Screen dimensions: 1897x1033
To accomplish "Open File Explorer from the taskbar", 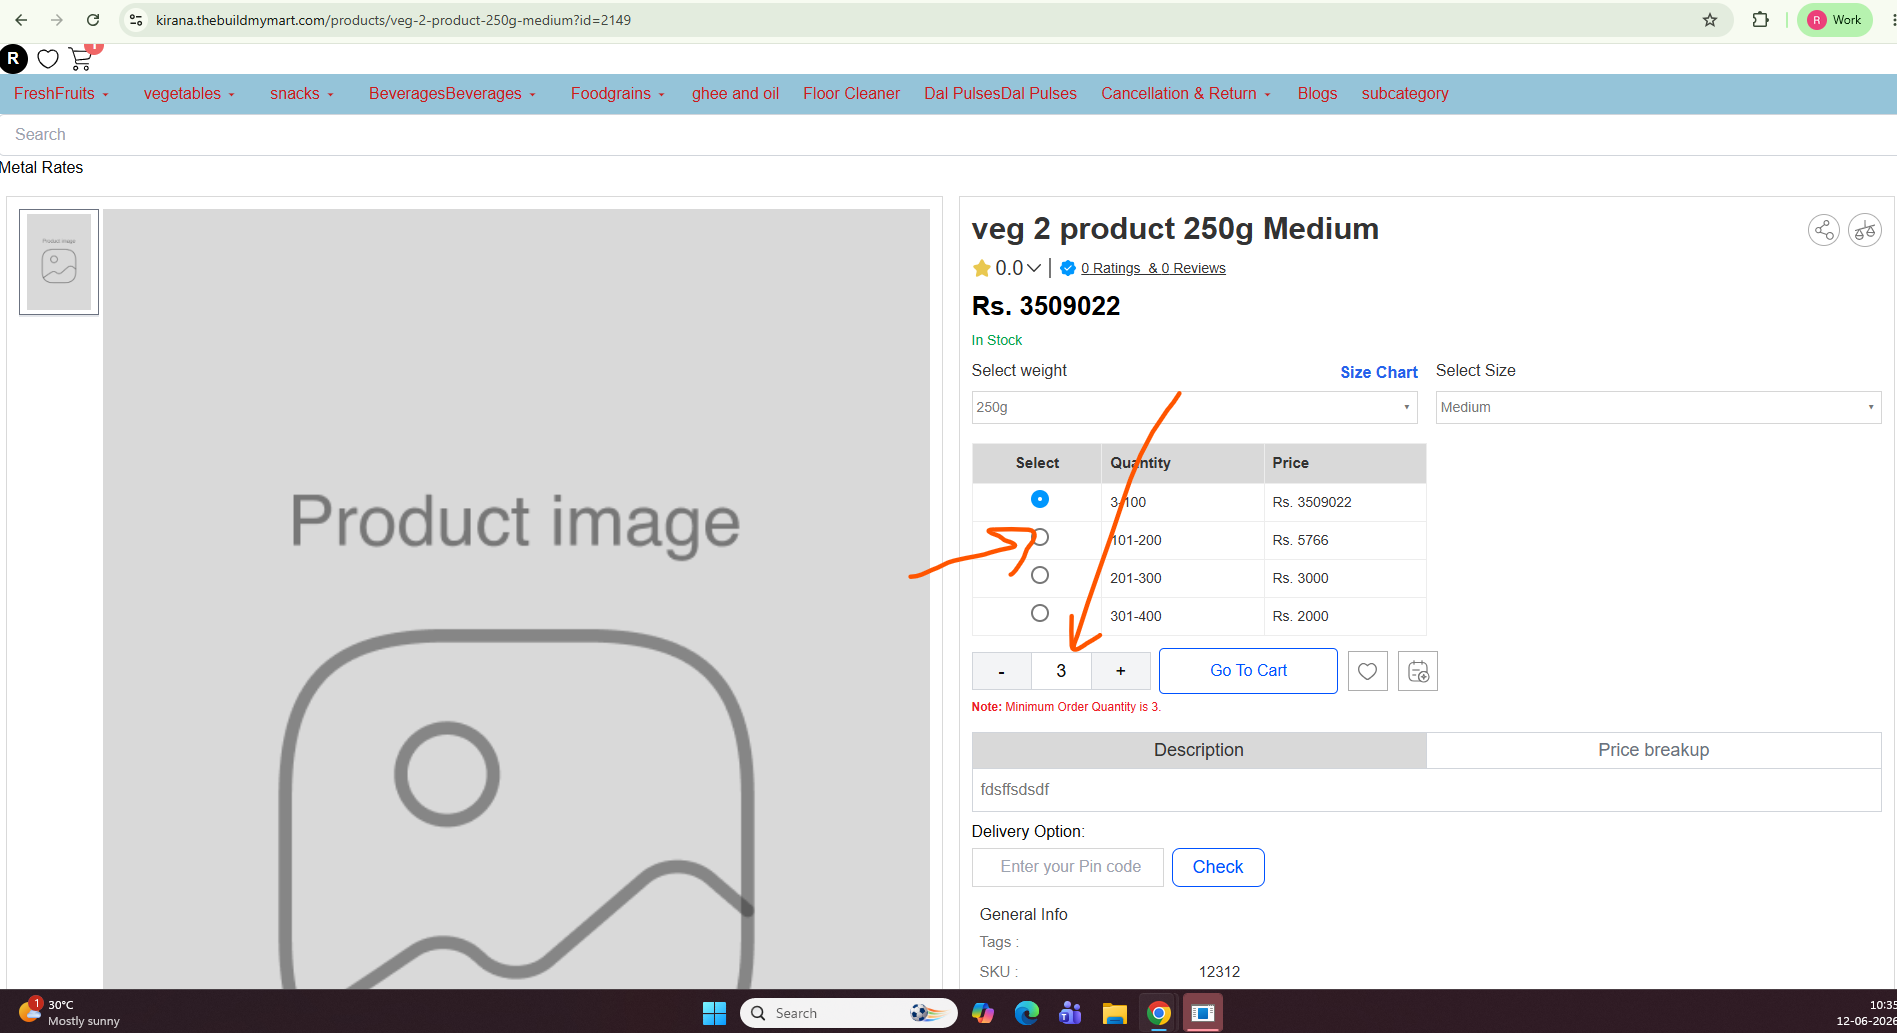I will [x=1115, y=1013].
